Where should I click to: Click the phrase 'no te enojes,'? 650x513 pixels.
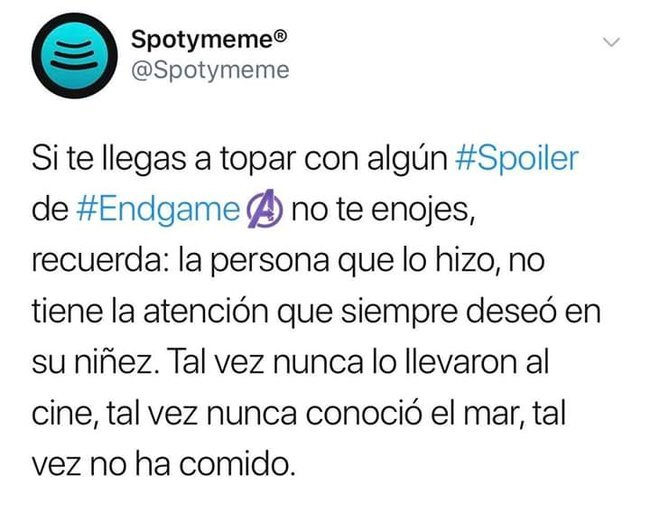pos(383,211)
